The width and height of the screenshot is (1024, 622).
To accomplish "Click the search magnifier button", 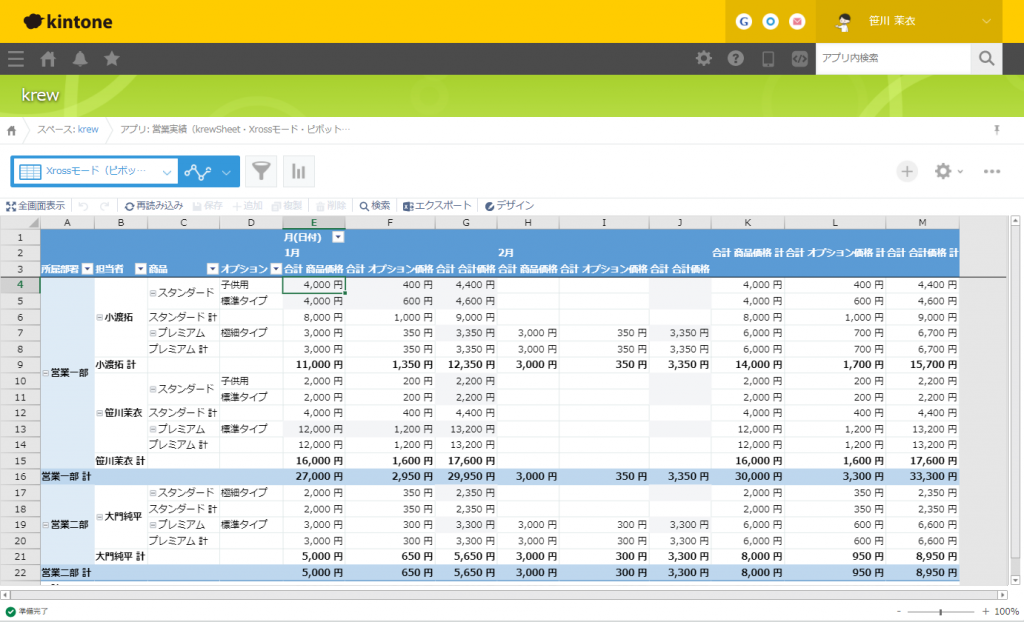I will 986,58.
